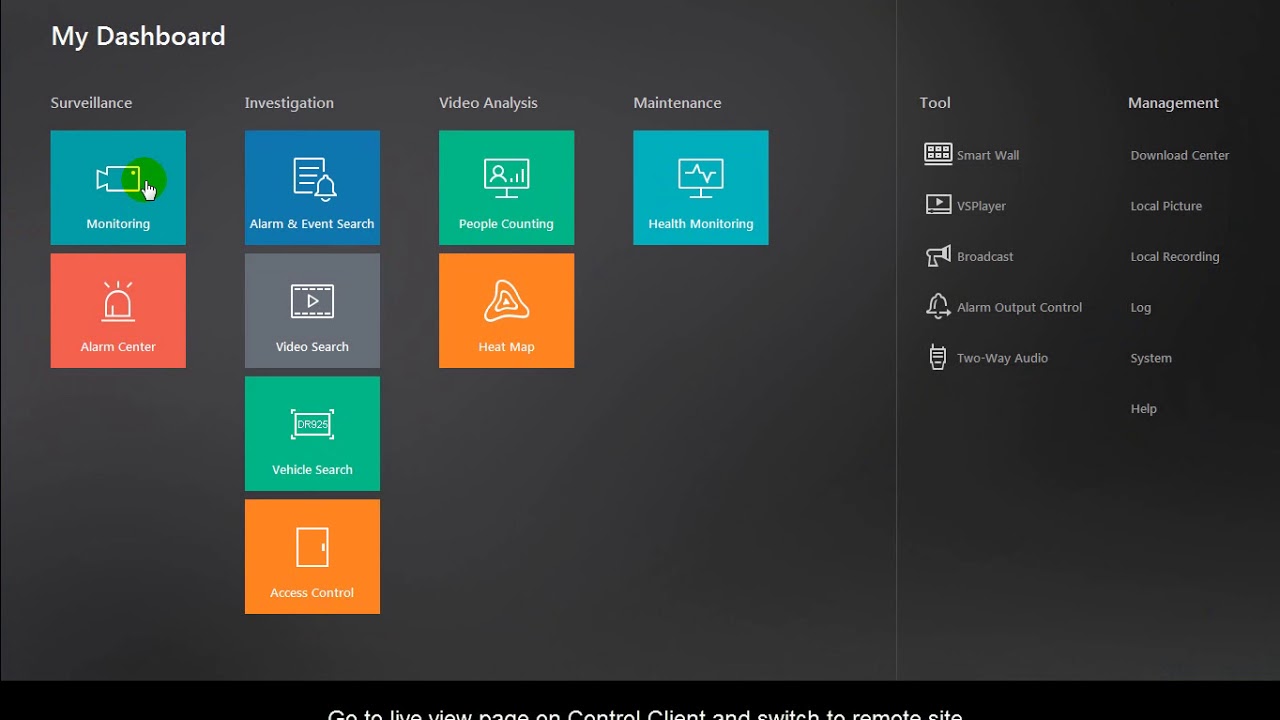Open Health Monitoring tile

click(x=700, y=188)
